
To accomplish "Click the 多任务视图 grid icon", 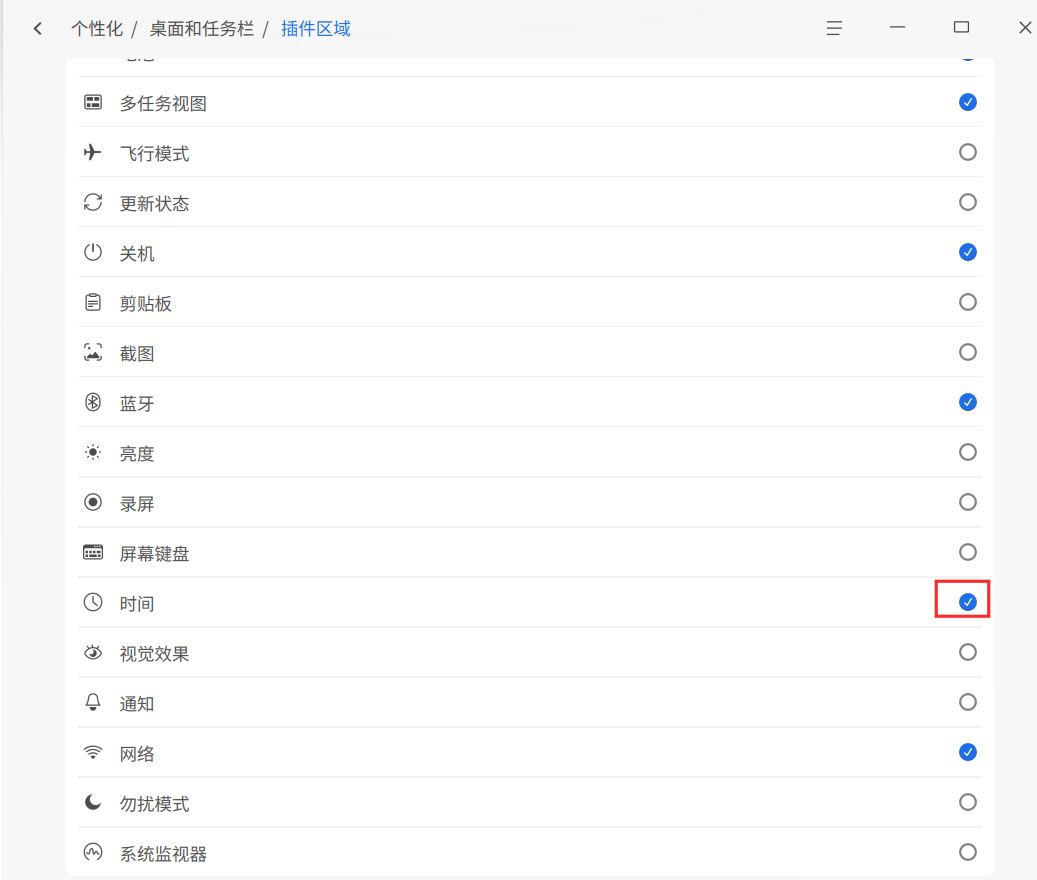I will coord(93,102).
